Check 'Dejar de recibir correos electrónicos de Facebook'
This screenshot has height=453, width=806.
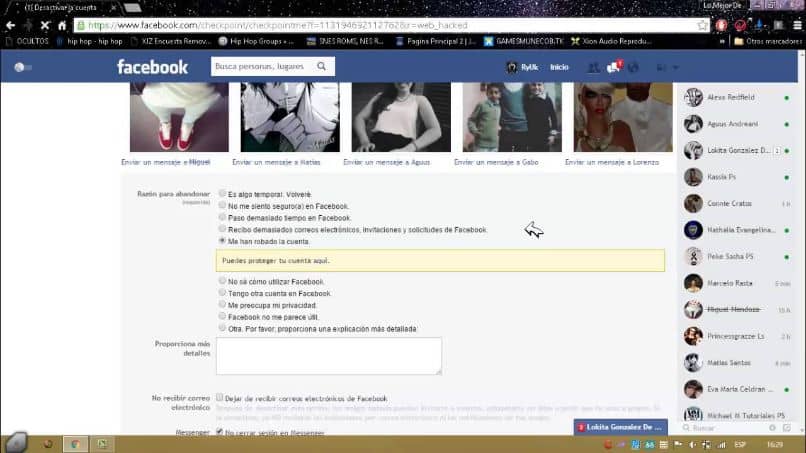point(219,397)
